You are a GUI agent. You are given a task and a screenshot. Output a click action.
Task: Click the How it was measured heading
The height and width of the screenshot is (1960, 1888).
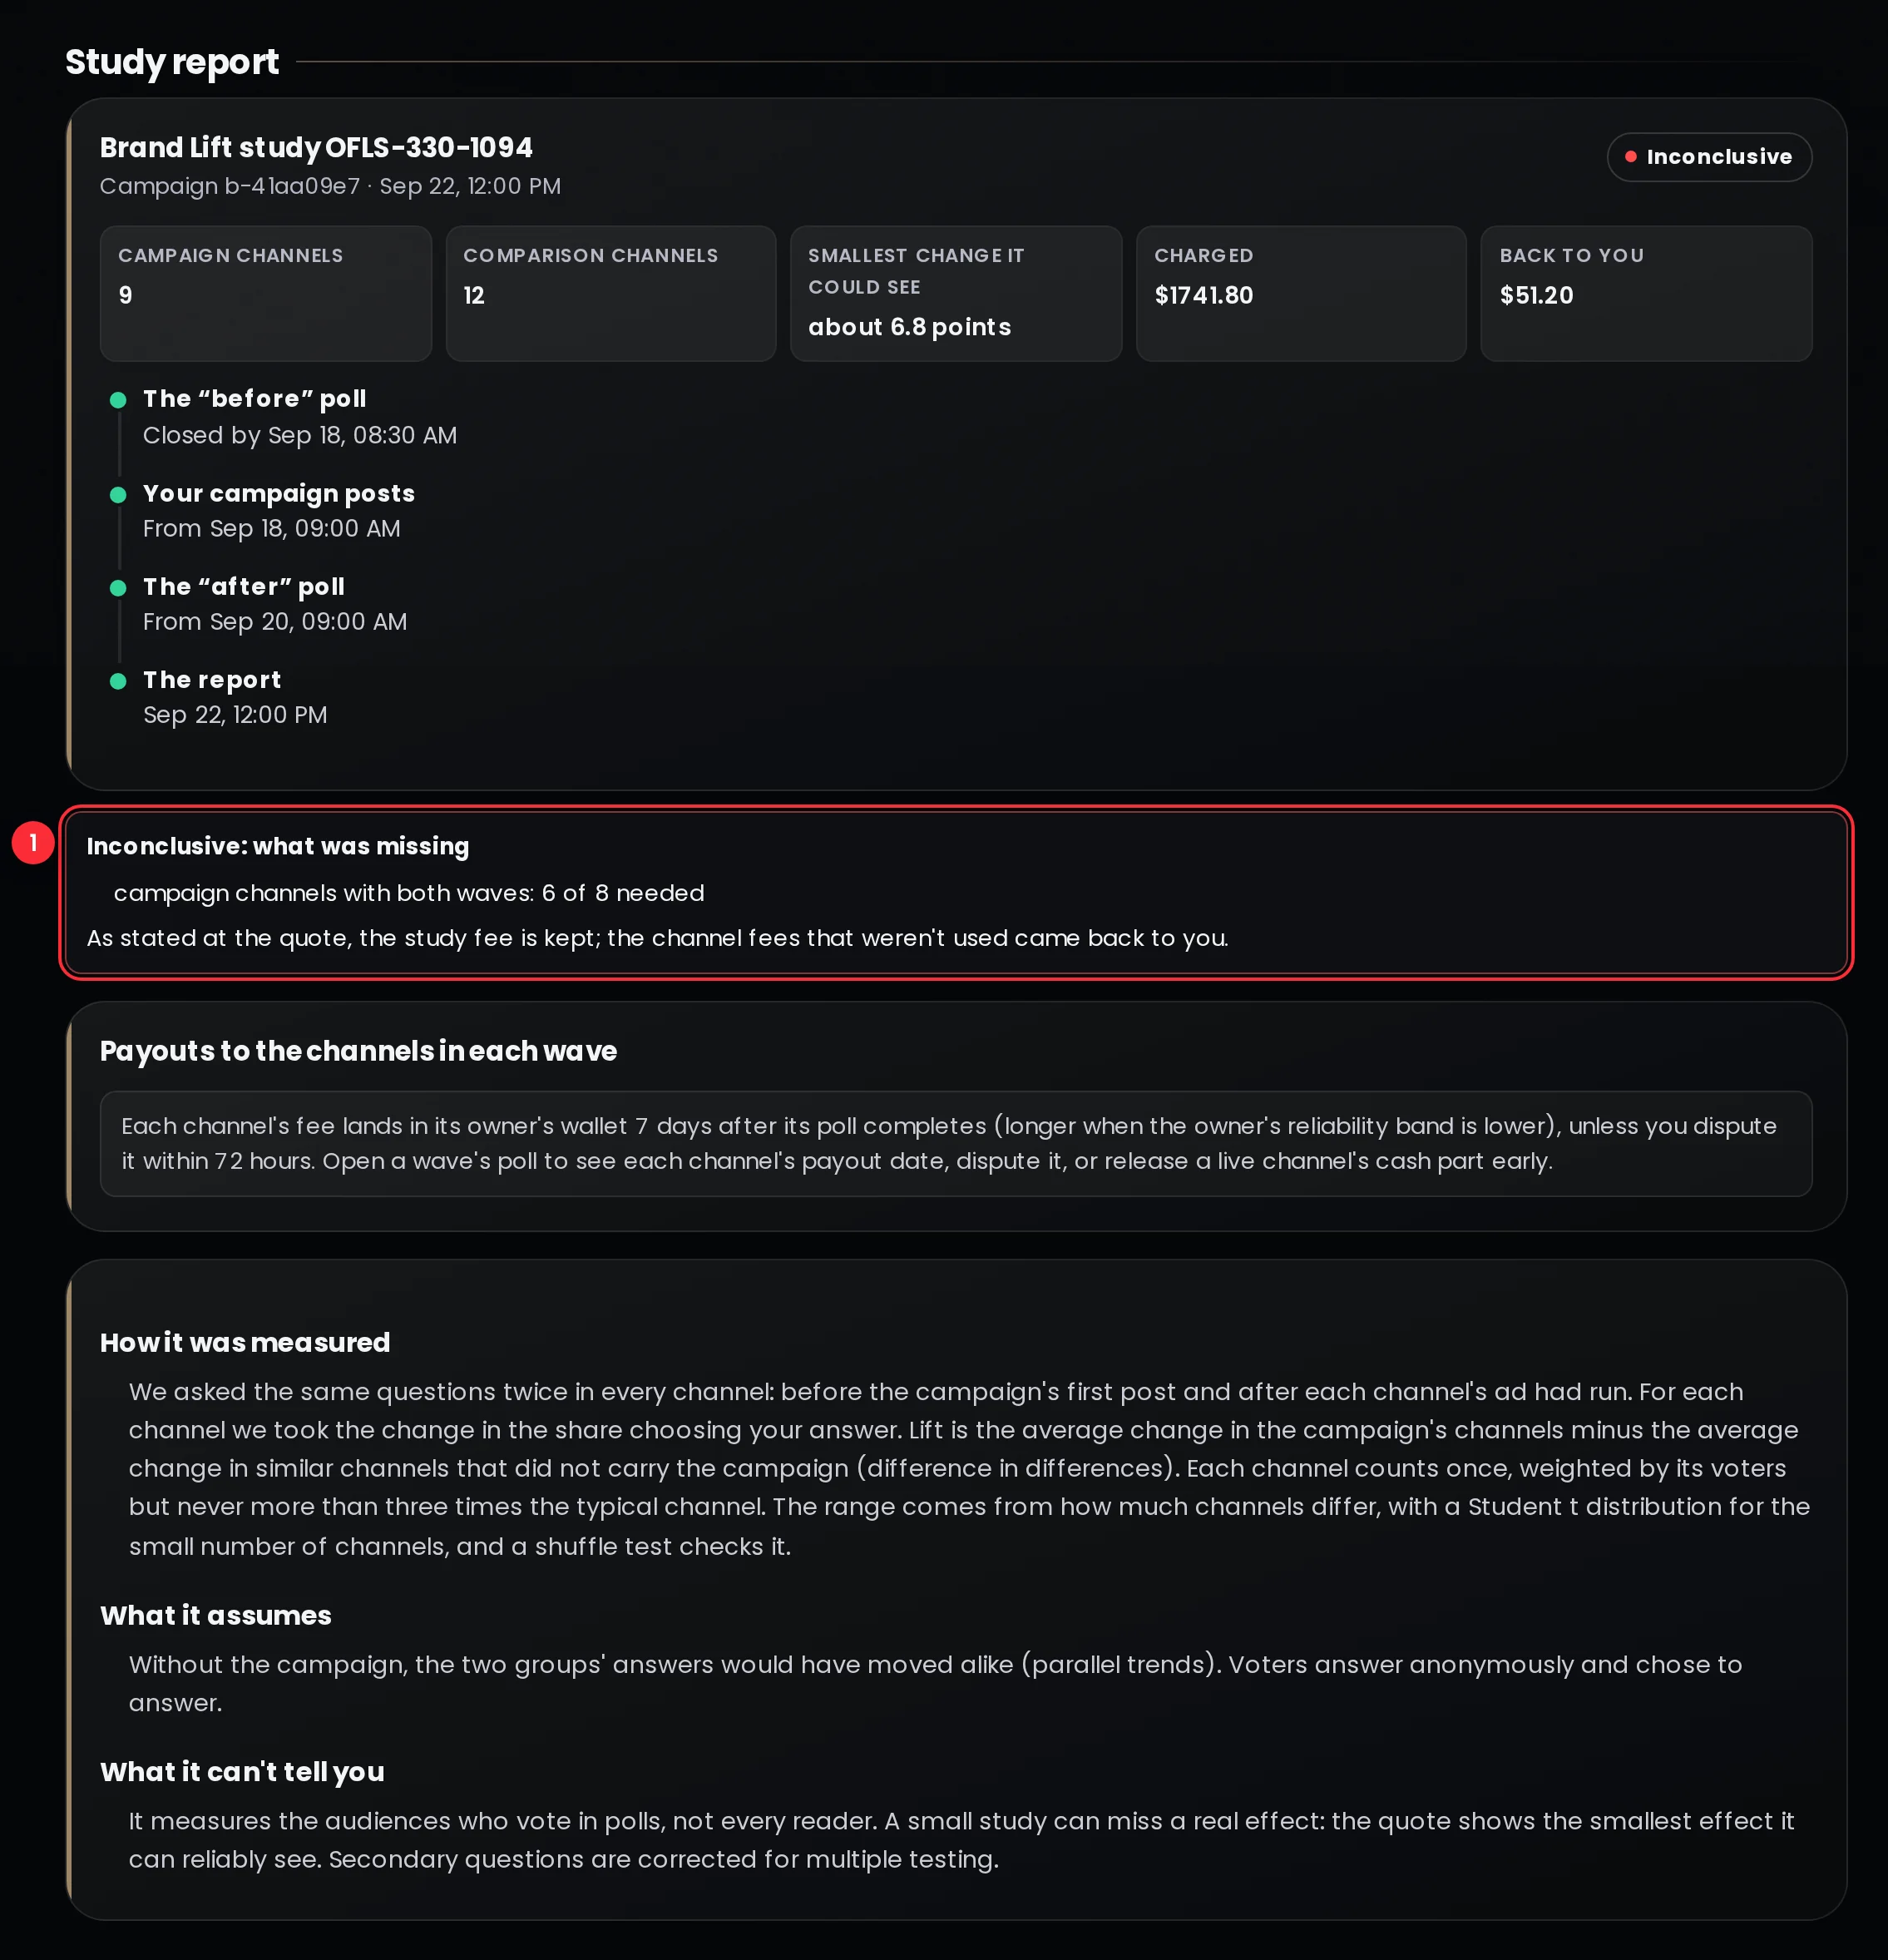pyautogui.click(x=245, y=1342)
